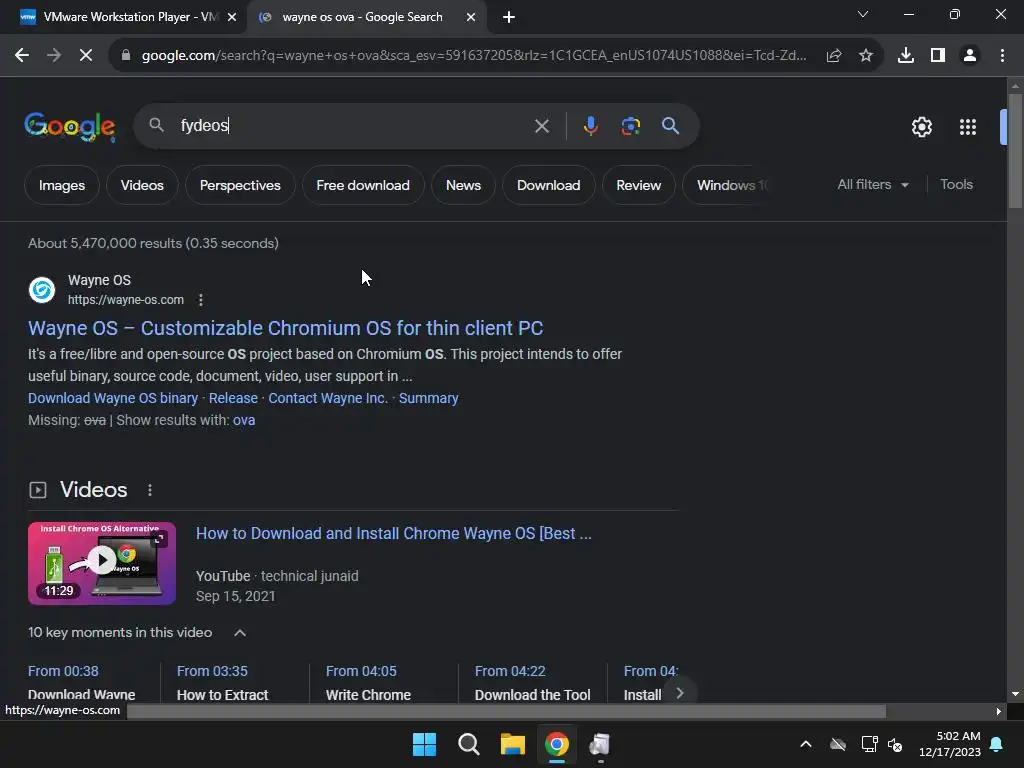
Task: Stop loading the page
Action: click(86, 56)
